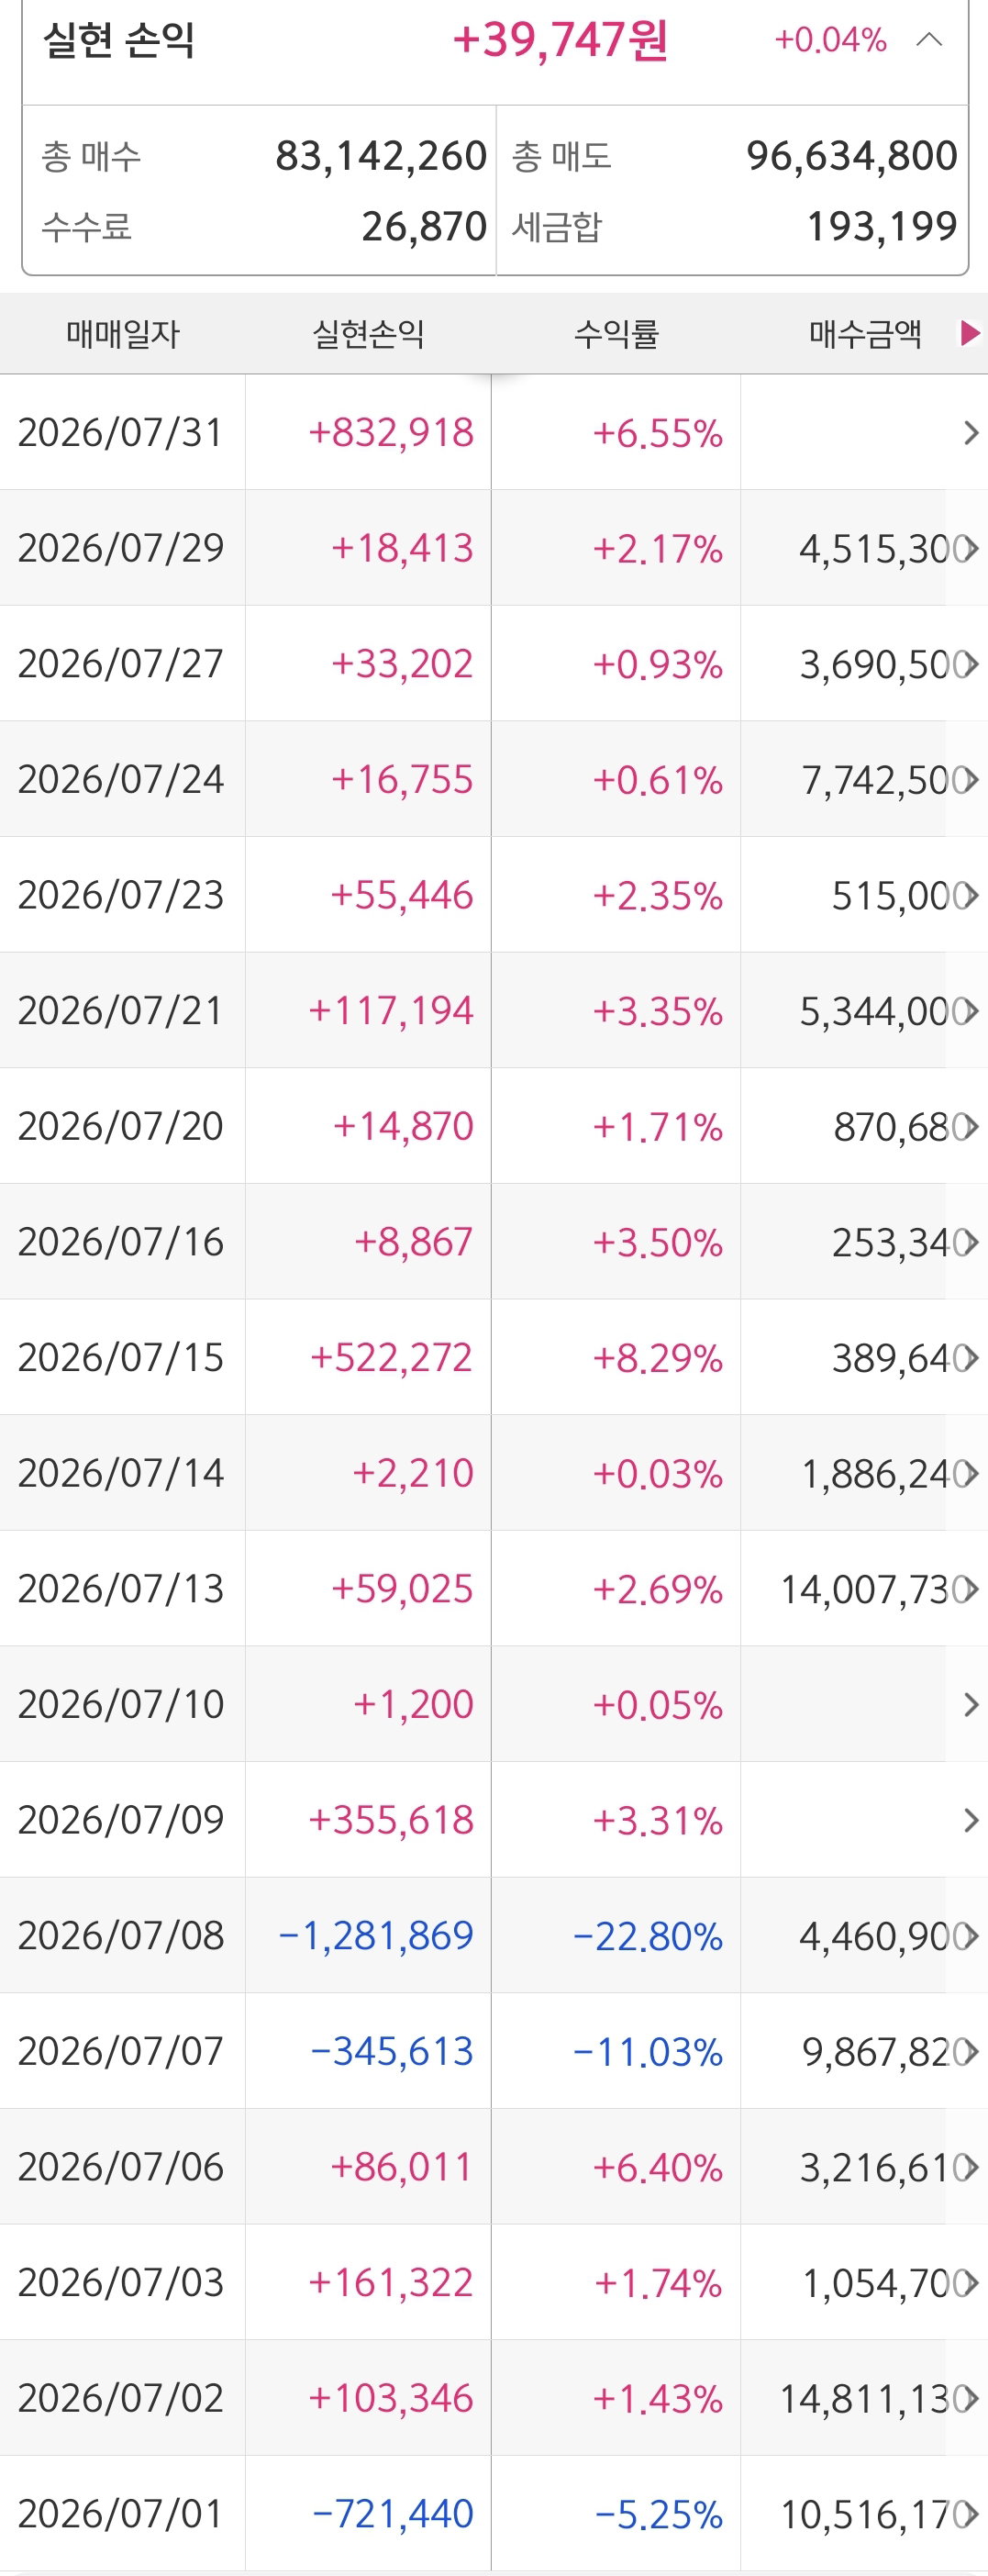
Task: Open details chevron for 2026/07/09
Action: click(x=969, y=1820)
